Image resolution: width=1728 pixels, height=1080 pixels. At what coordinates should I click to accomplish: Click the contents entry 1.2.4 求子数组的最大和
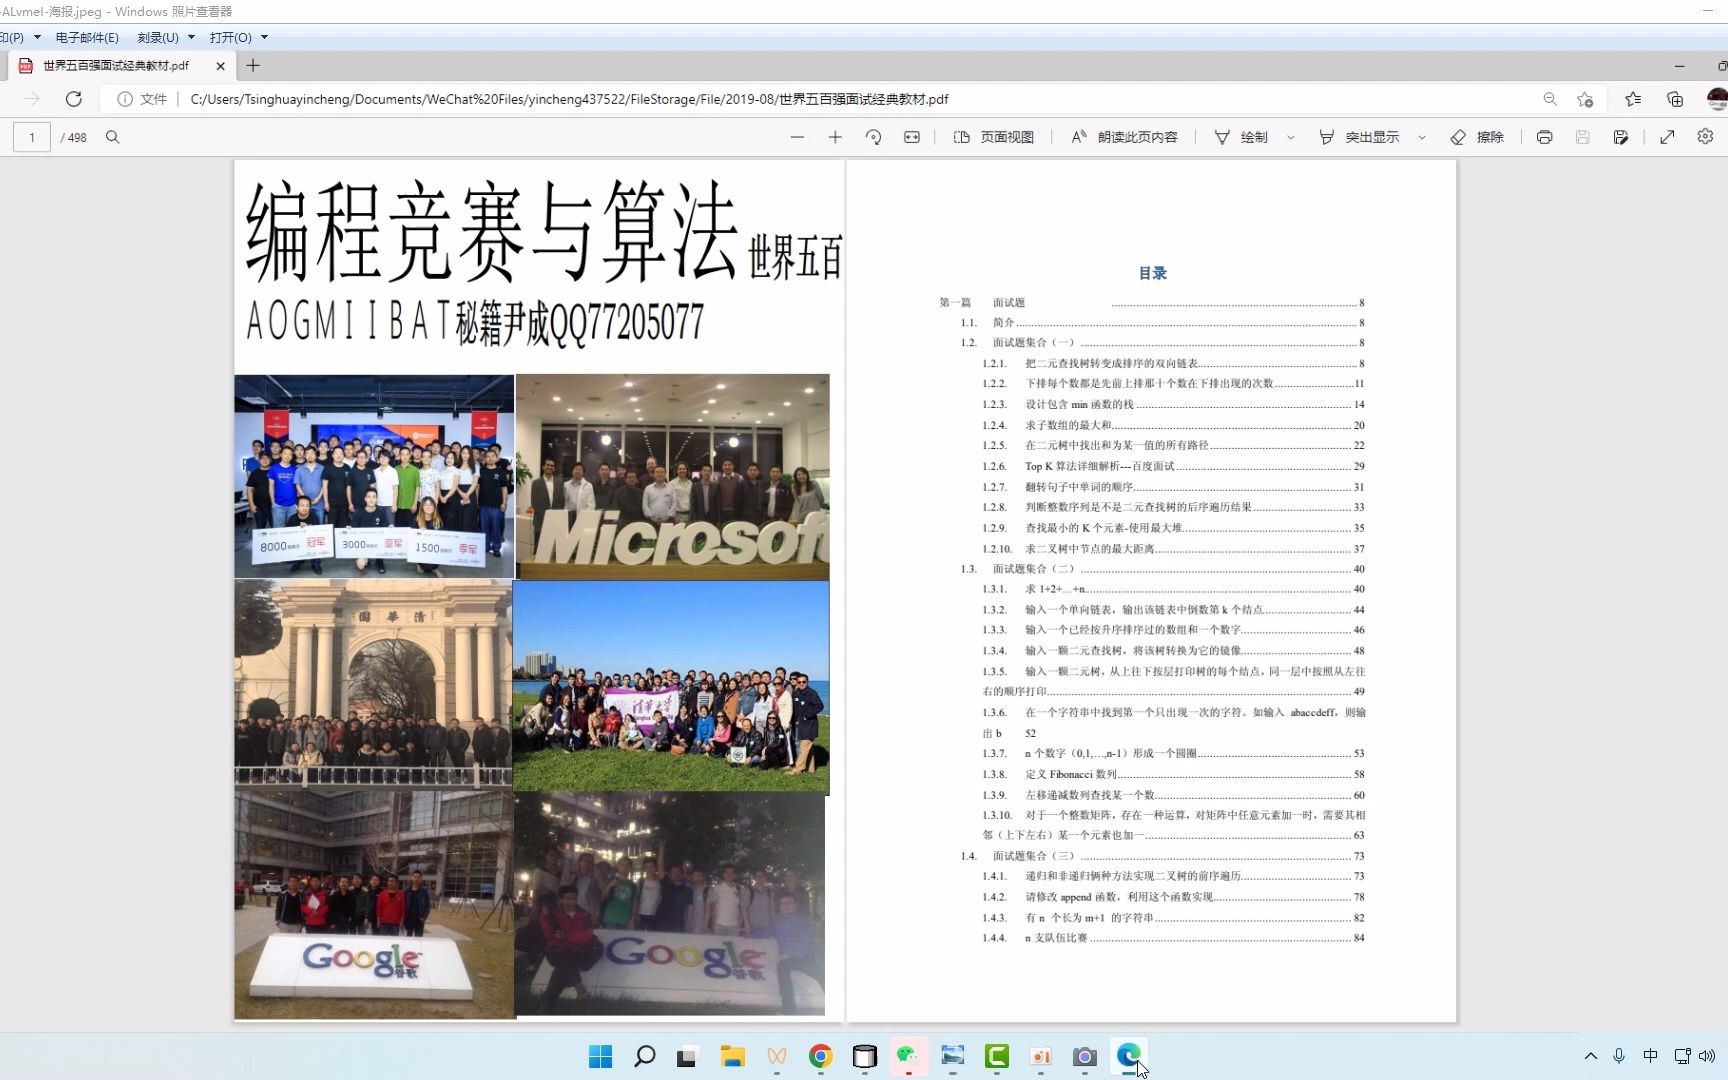tap(1173, 425)
